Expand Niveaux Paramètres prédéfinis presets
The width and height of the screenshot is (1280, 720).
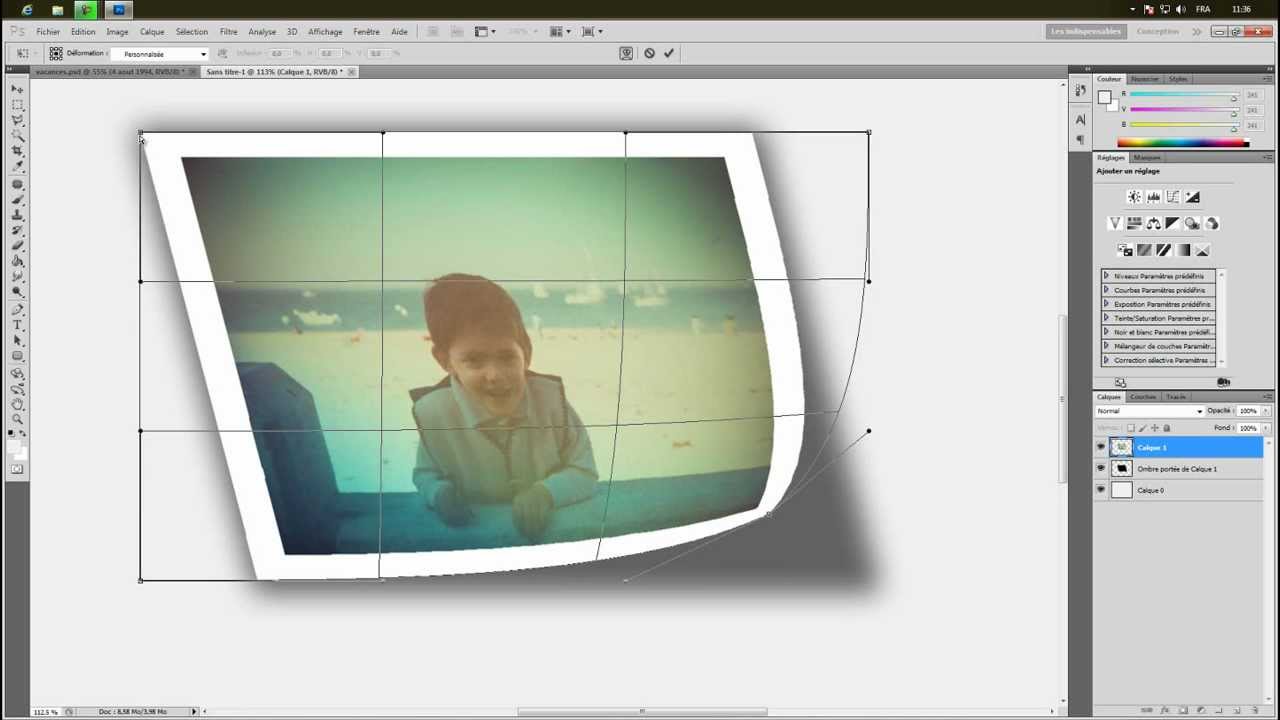(1106, 276)
